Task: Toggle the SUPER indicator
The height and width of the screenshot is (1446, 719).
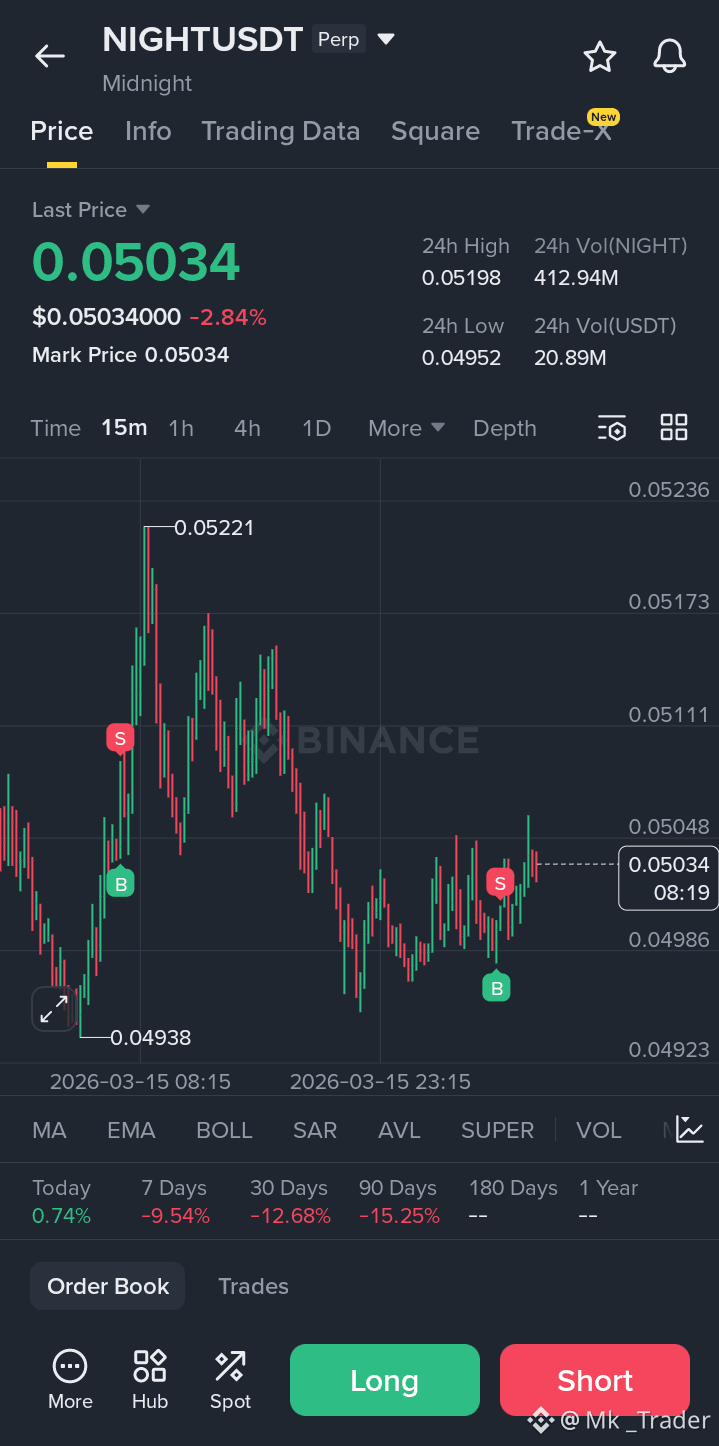Action: (x=497, y=1130)
